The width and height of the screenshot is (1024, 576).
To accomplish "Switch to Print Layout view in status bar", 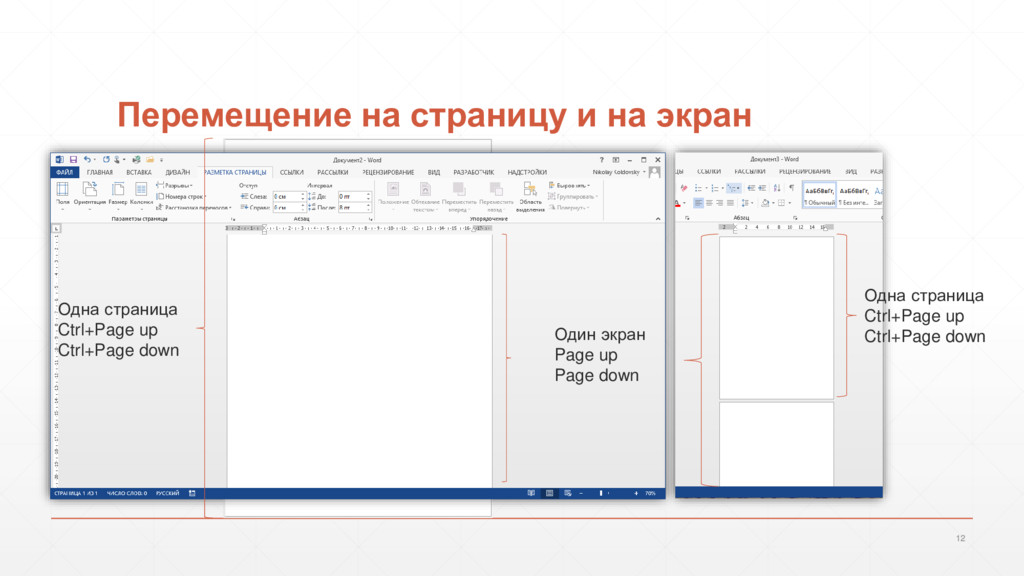I will 549,493.
